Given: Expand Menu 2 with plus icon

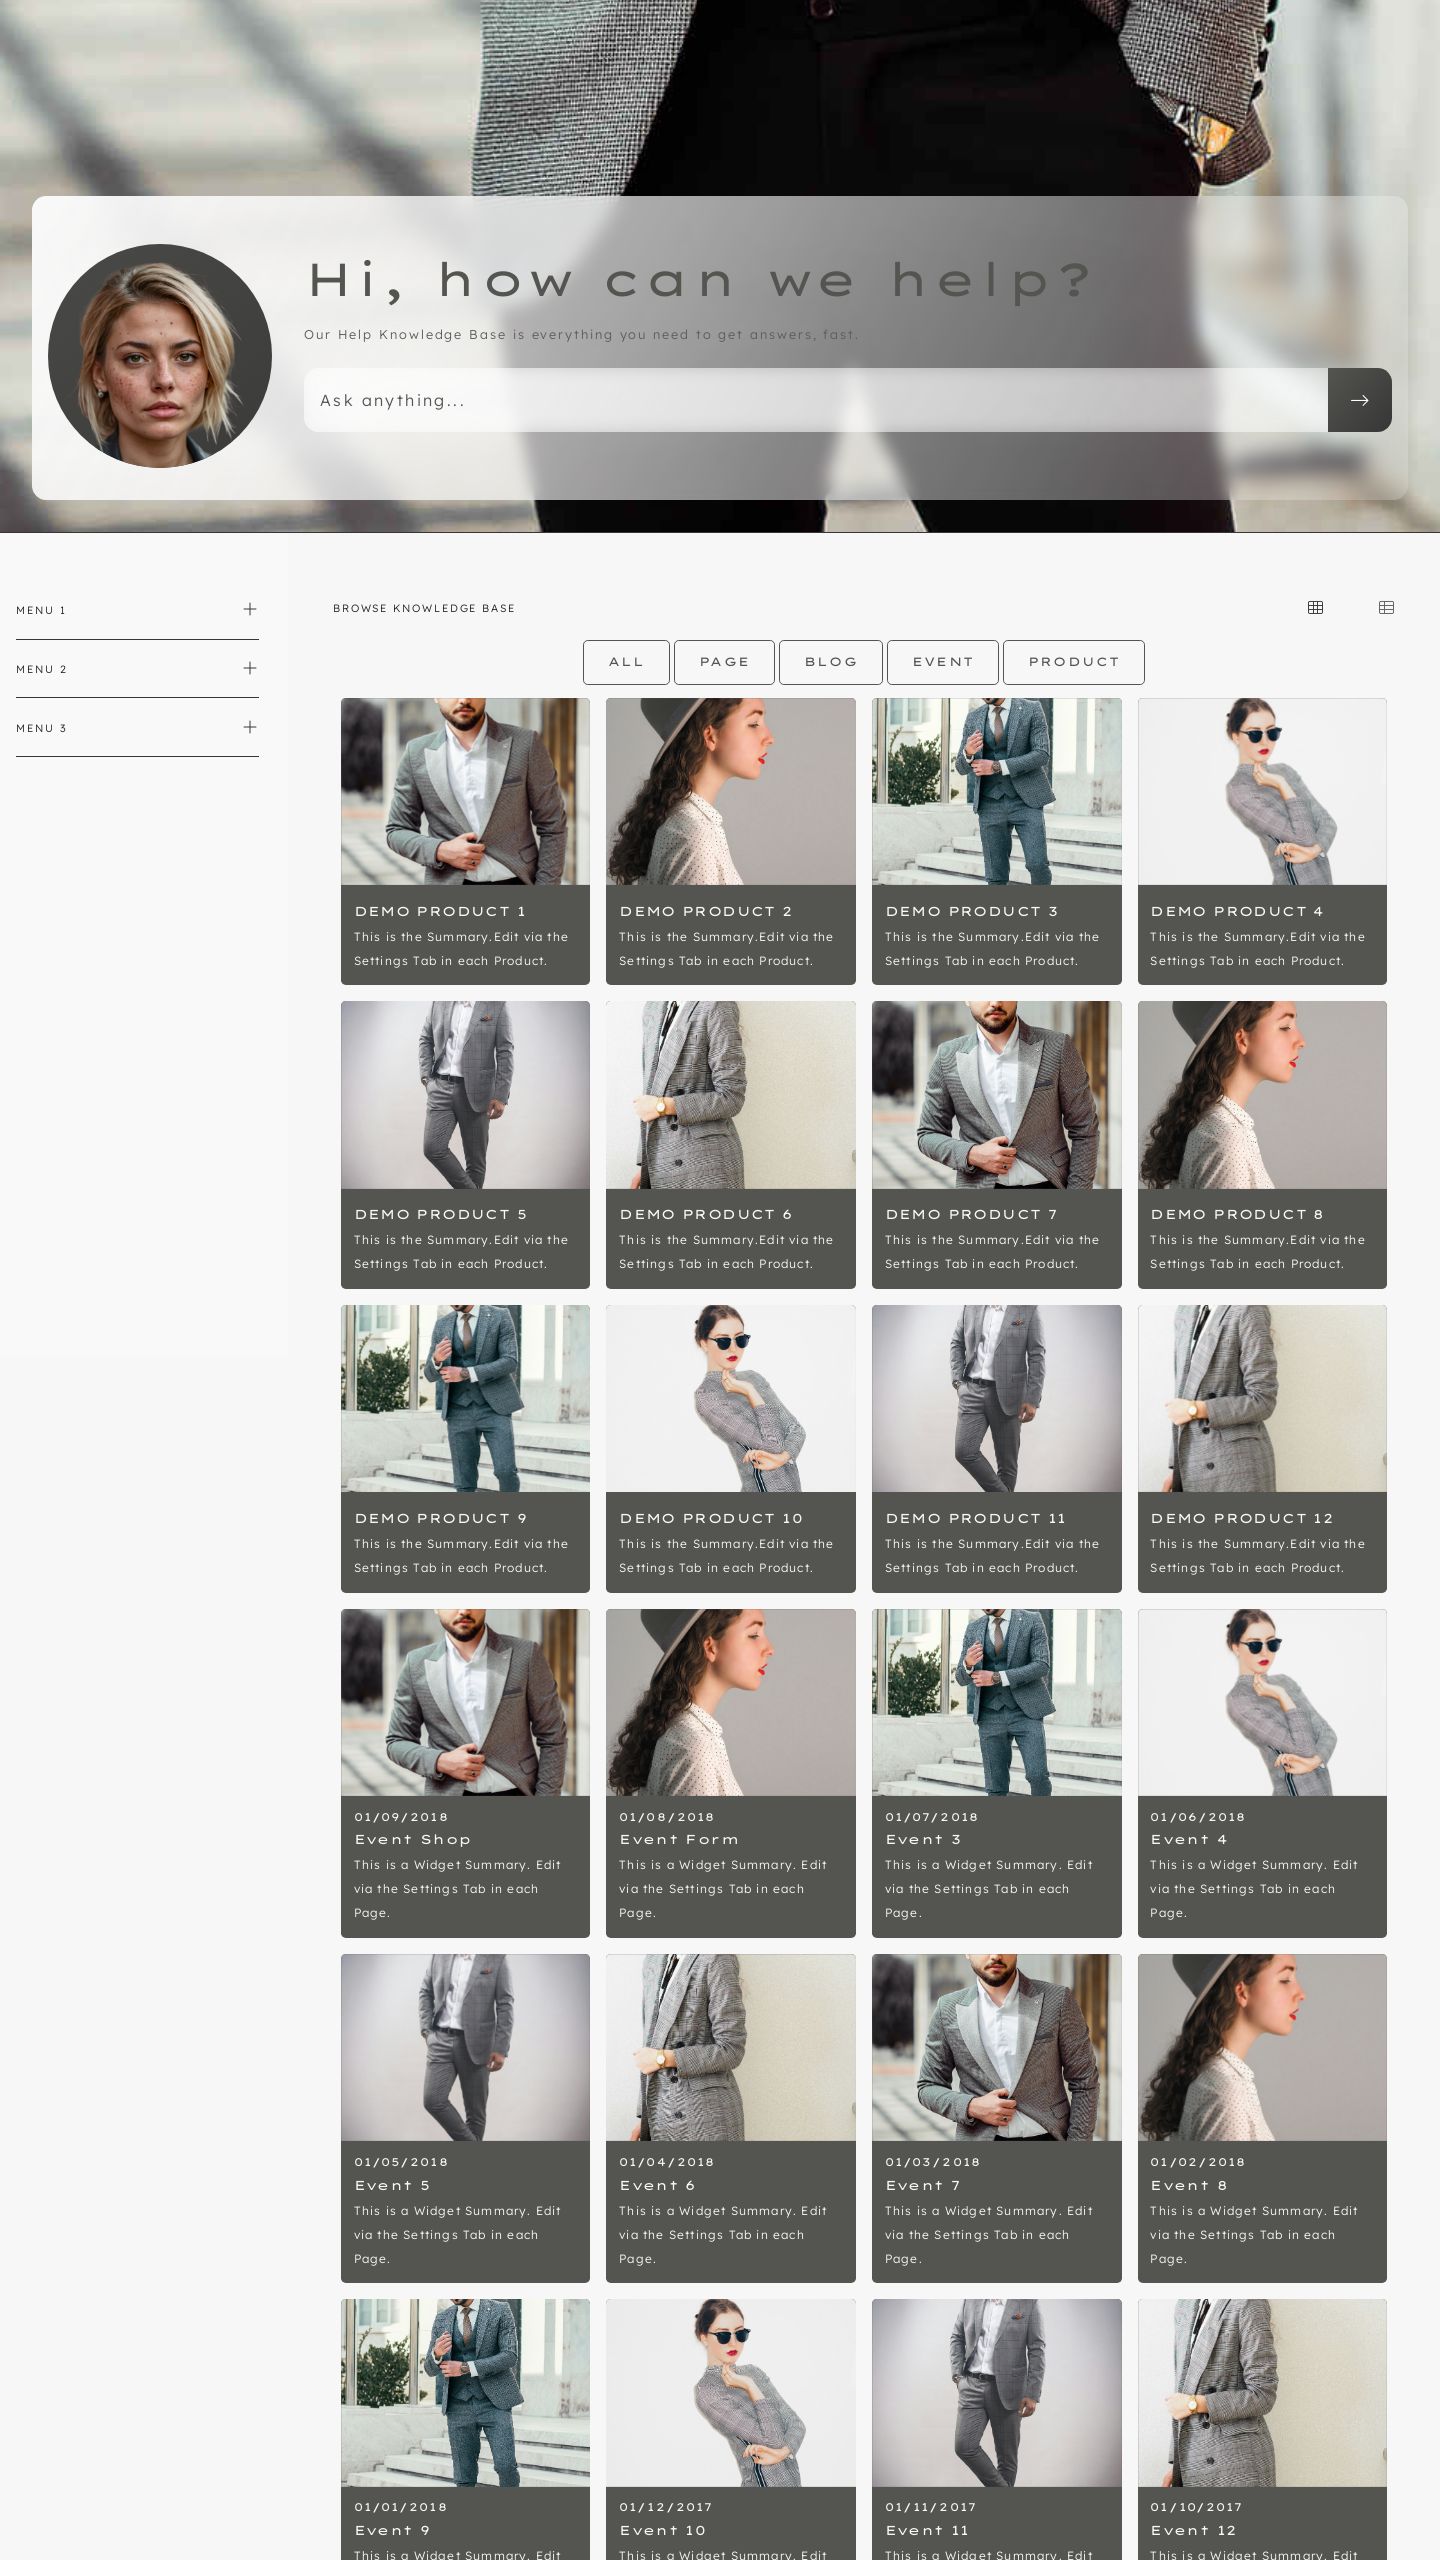Looking at the screenshot, I should click(250, 668).
